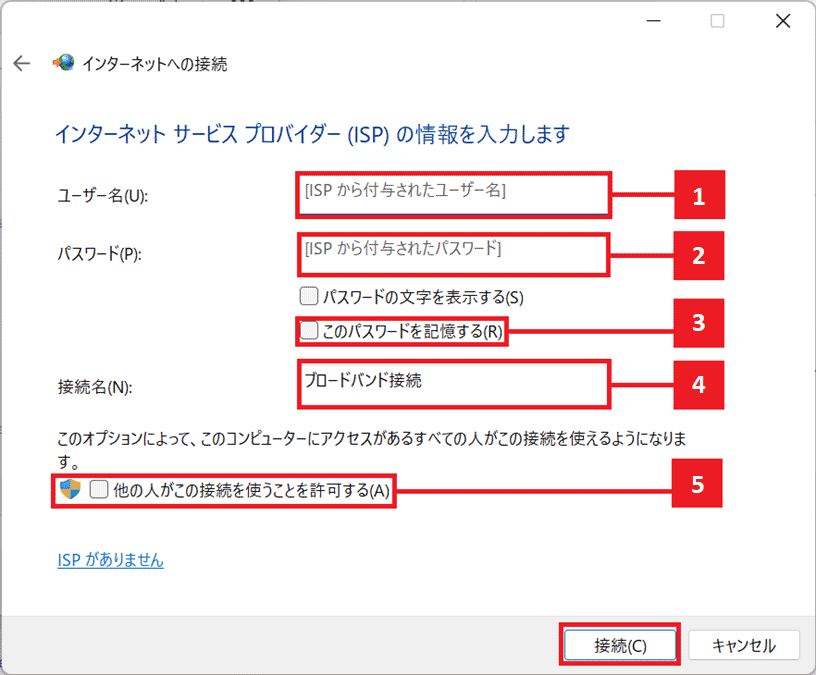Click the back arrow navigation icon
This screenshot has height=675, width=816.
tap(21, 62)
